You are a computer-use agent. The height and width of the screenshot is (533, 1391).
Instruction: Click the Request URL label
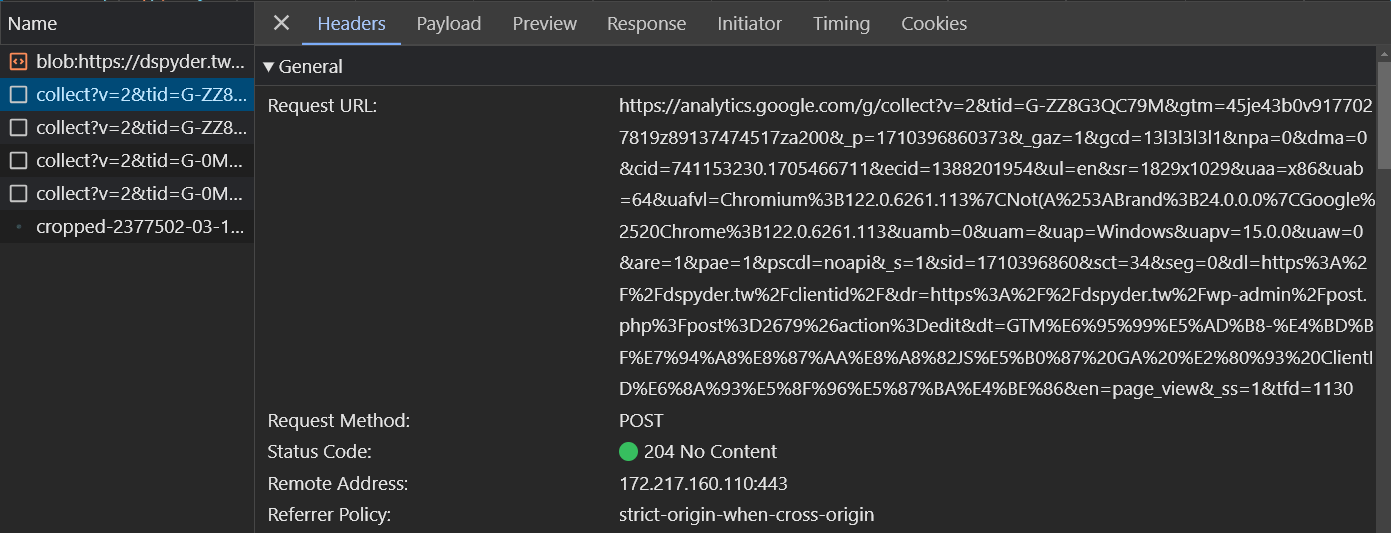[323, 106]
